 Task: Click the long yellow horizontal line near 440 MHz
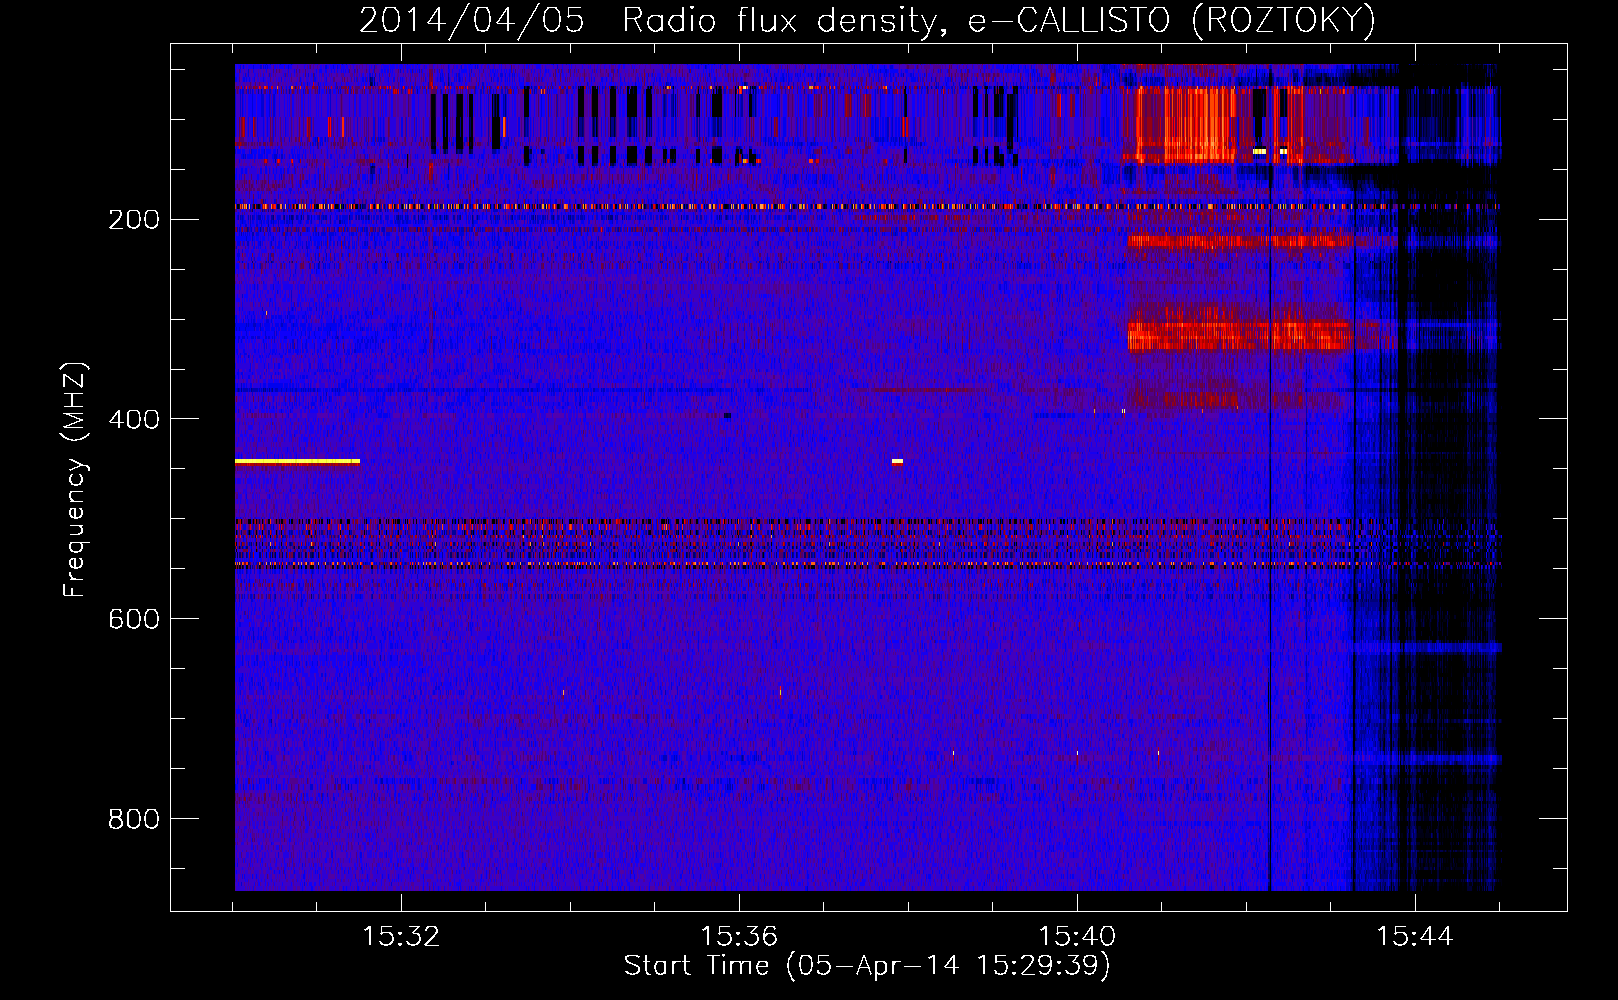pos(297,461)
